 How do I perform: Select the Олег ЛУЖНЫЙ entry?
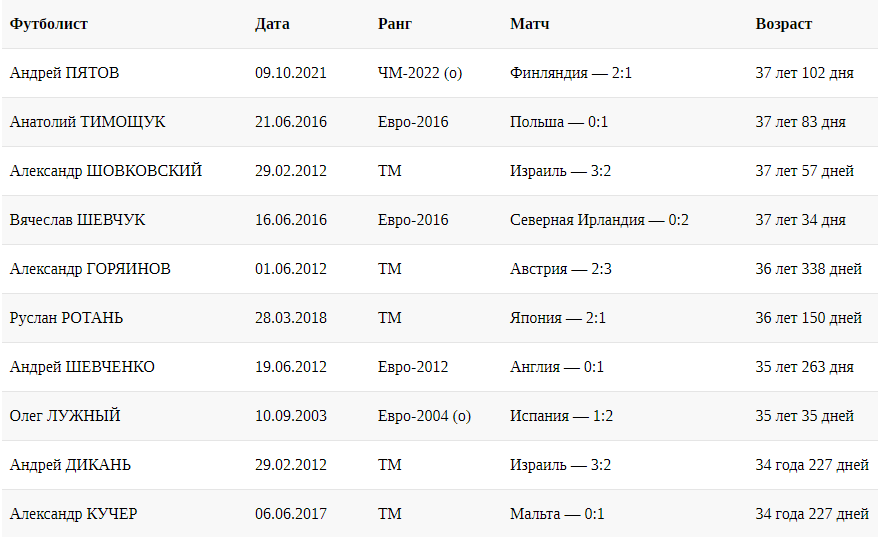pyautogui.click(x=65, y=416)
